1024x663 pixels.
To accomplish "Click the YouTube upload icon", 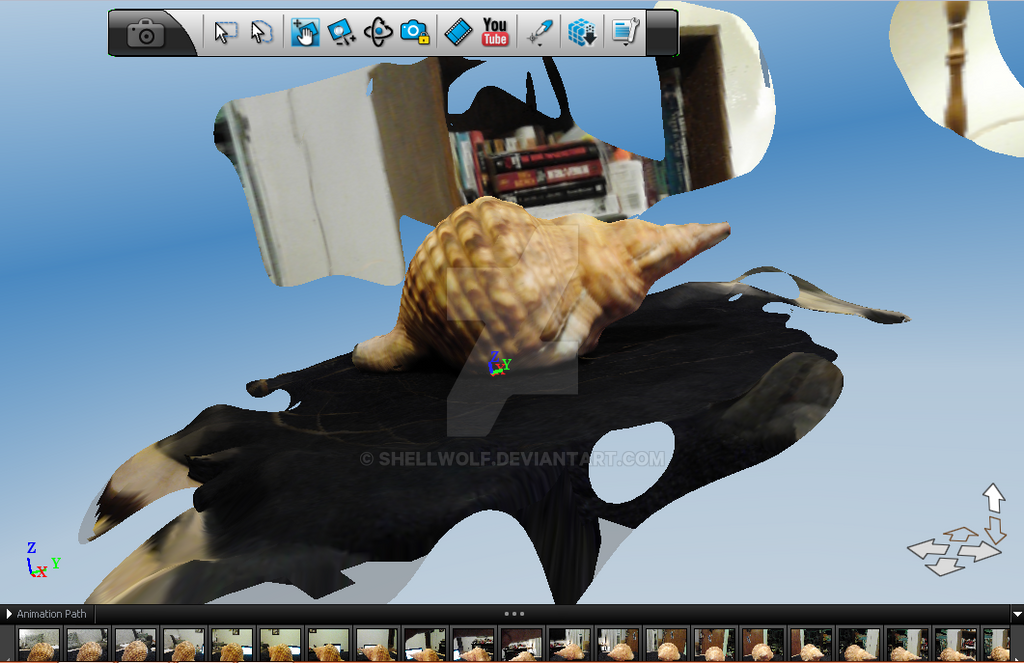I will pyautogui.click(x=495, y=32).
